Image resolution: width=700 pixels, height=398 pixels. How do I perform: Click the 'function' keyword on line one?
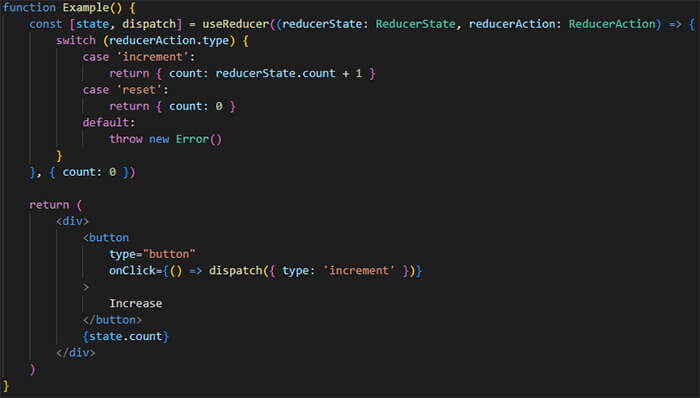coord(29,8)
